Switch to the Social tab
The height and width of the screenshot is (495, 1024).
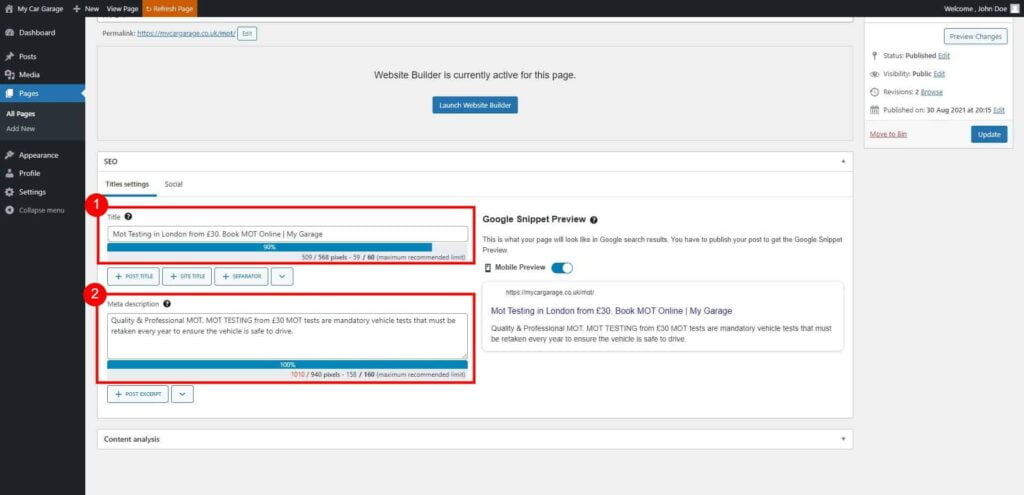173,184
